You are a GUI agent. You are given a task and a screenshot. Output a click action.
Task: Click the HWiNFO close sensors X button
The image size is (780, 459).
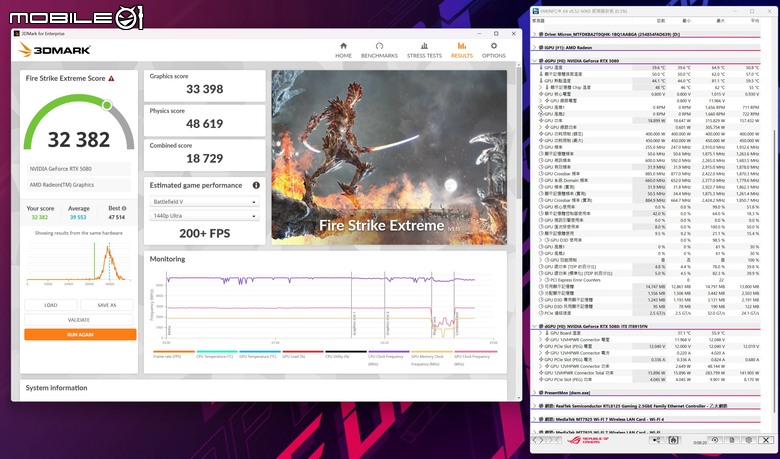coord(766,440)
